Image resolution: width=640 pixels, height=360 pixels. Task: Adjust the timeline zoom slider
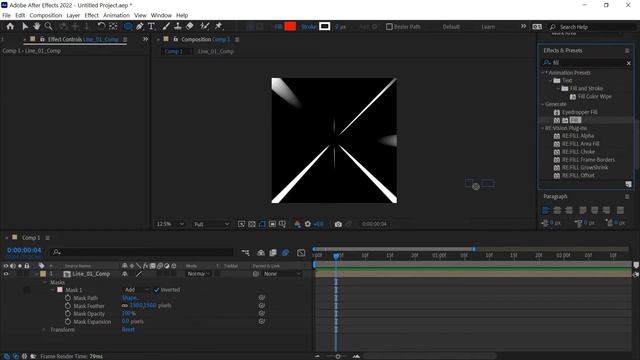point(338,356)
